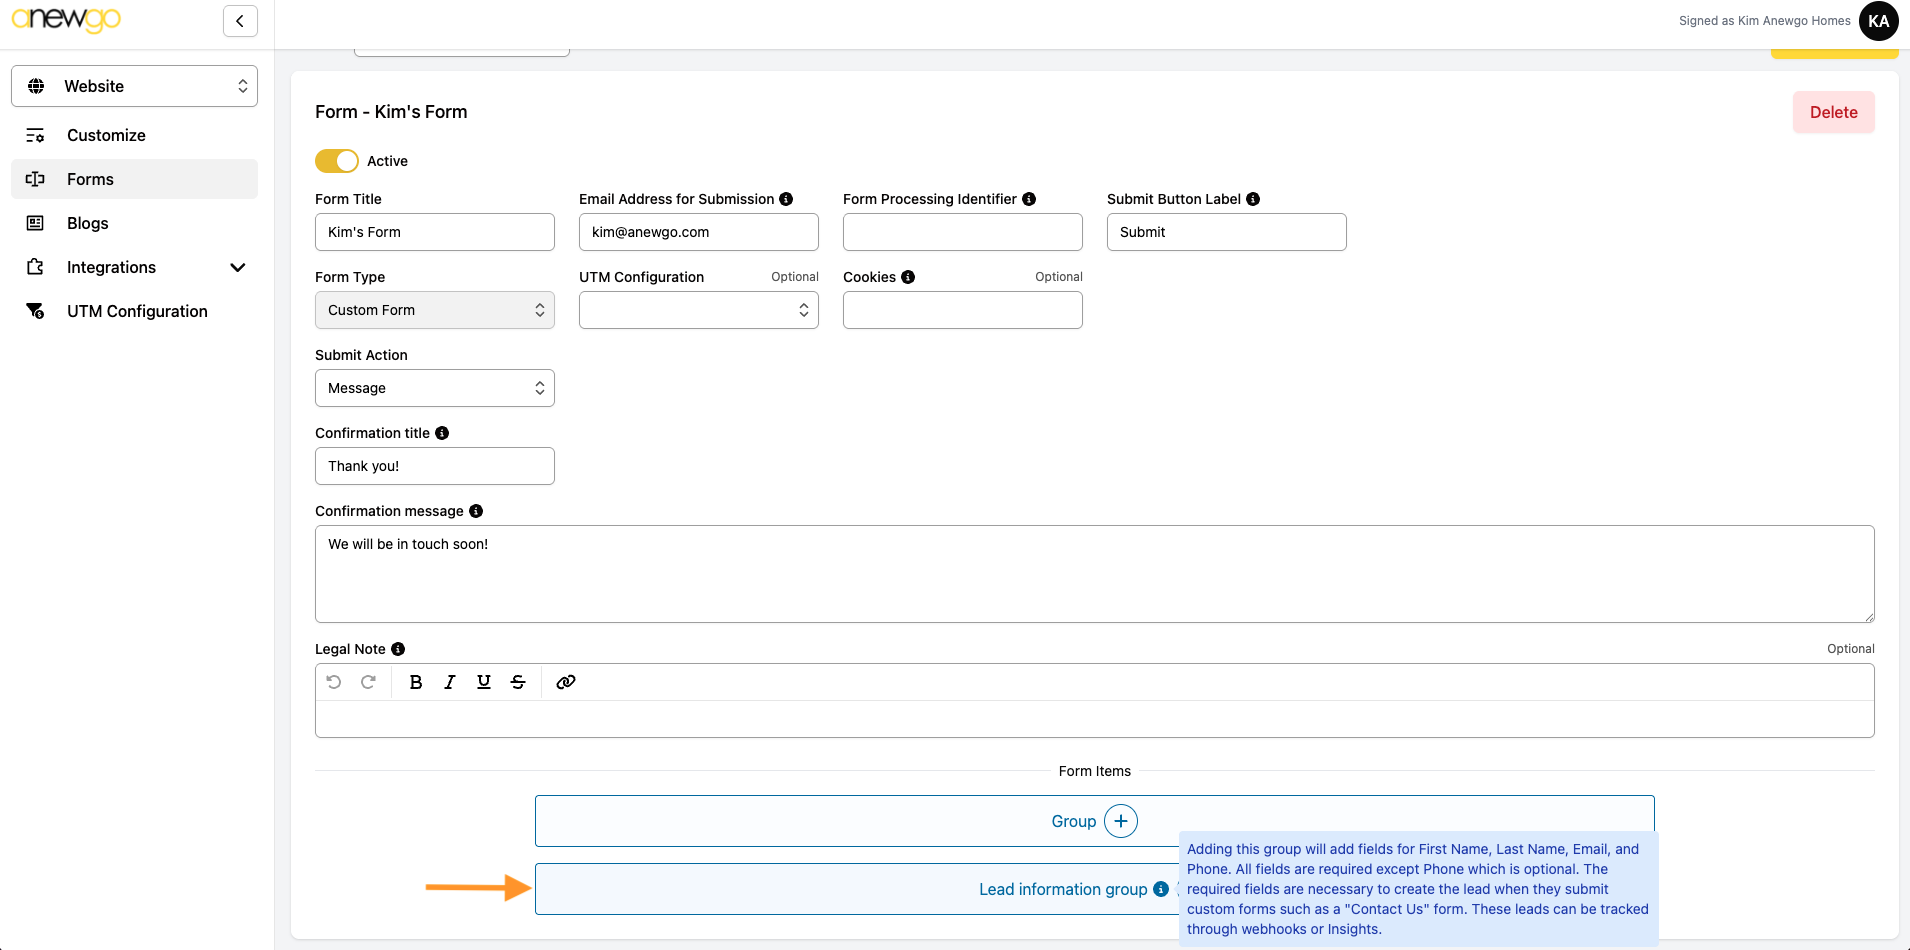Screen dimensions: 1910x950
Task: Apply underline in Legal Note toolbar
Action: click(484, 682)
